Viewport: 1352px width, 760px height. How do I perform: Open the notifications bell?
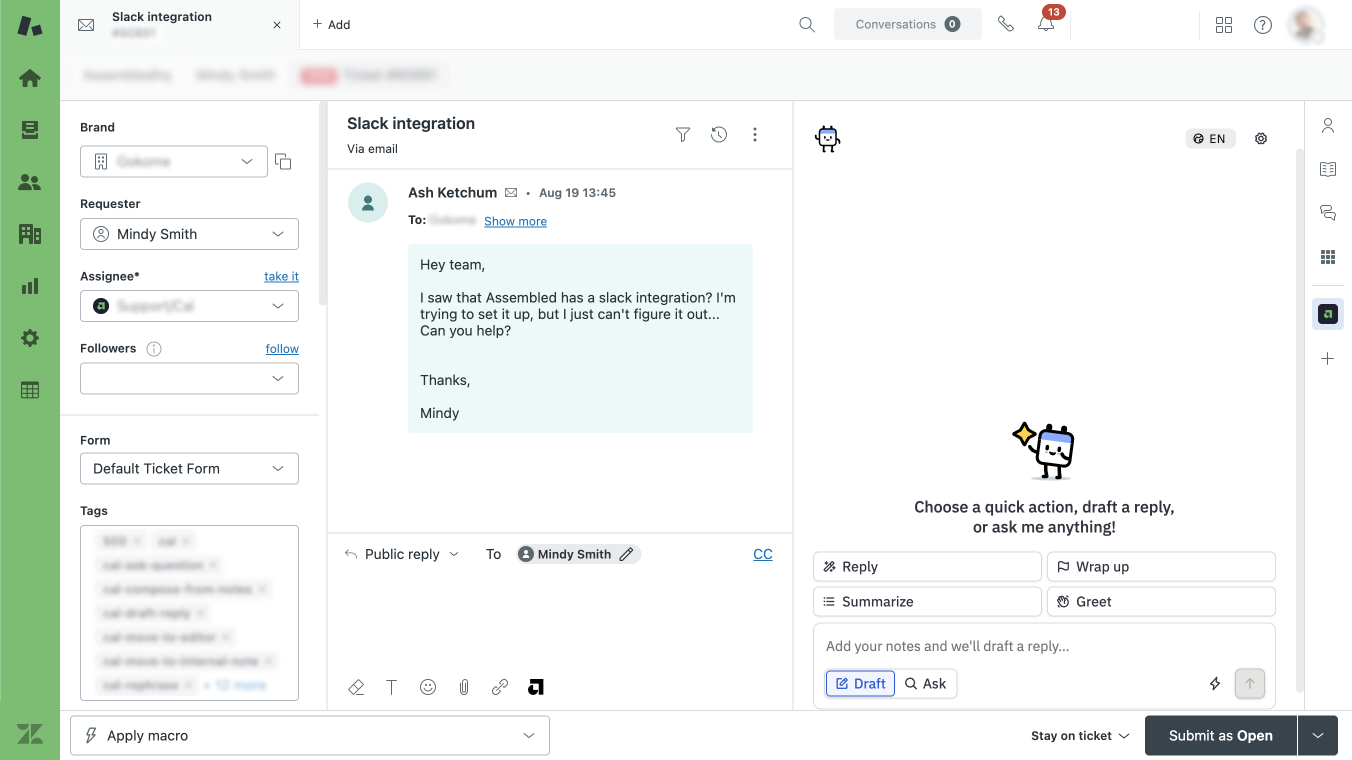tap(1045, 25)
